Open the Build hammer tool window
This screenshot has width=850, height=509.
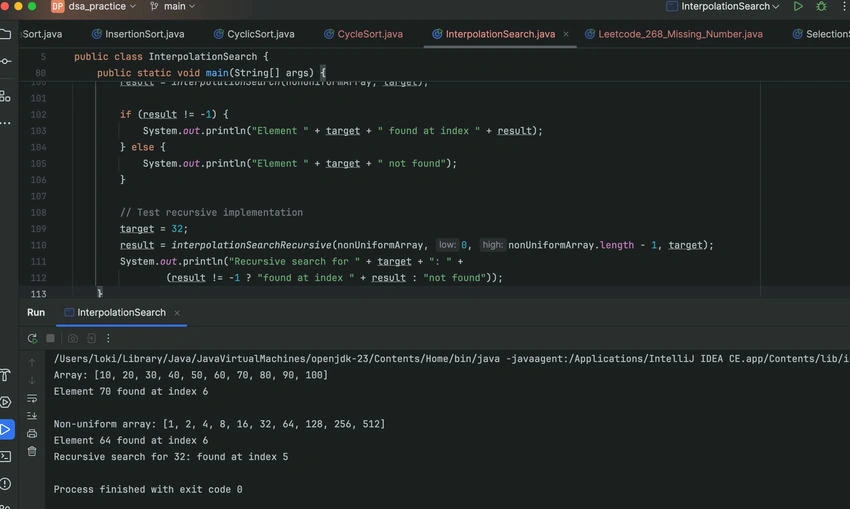(x=5, y=375)
